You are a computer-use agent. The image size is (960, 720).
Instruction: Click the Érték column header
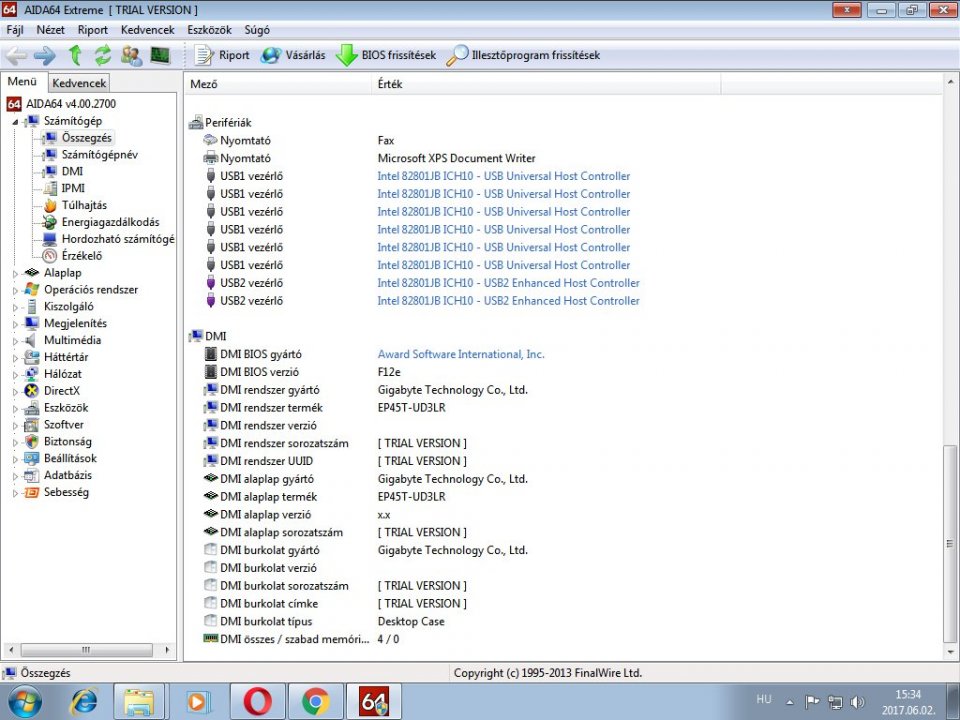click(x=546, y=84)
